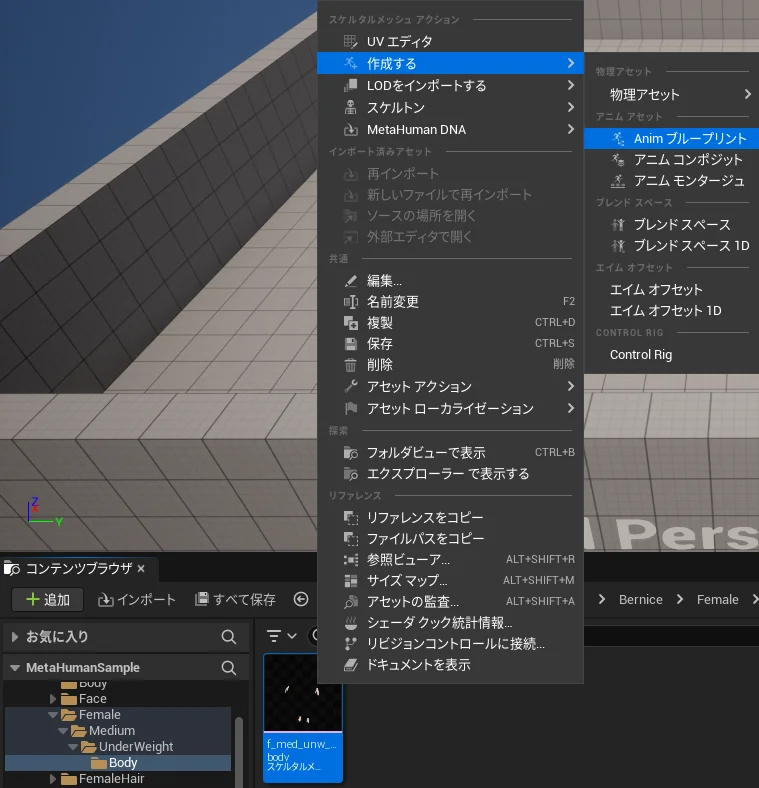The height and width of the screenshot is (788, 759).
Task: Select 名前変更 to rename asset
Action: click(x=450, y=302)
